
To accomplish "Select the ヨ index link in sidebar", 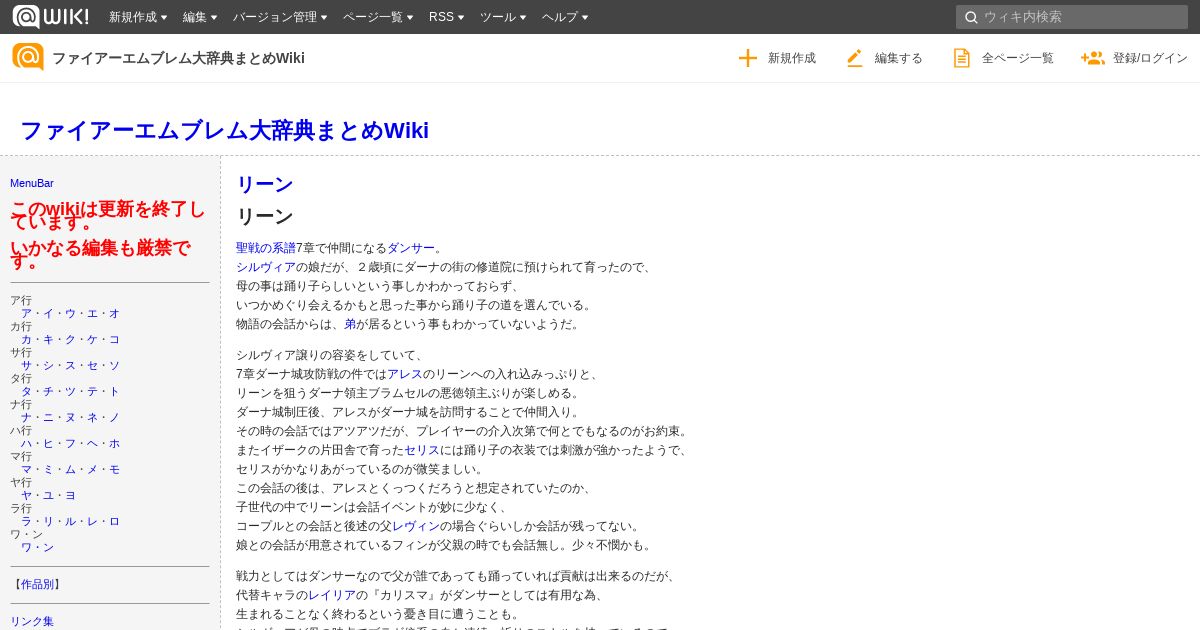I will click(70, 495).
